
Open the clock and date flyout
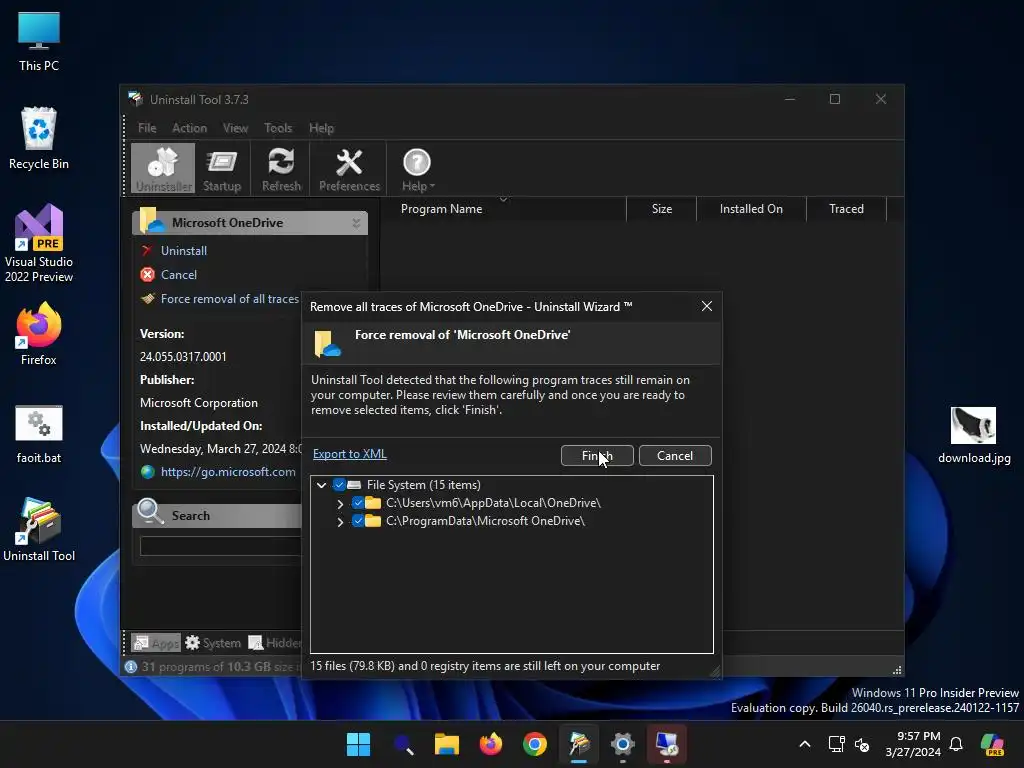[913, 744]
